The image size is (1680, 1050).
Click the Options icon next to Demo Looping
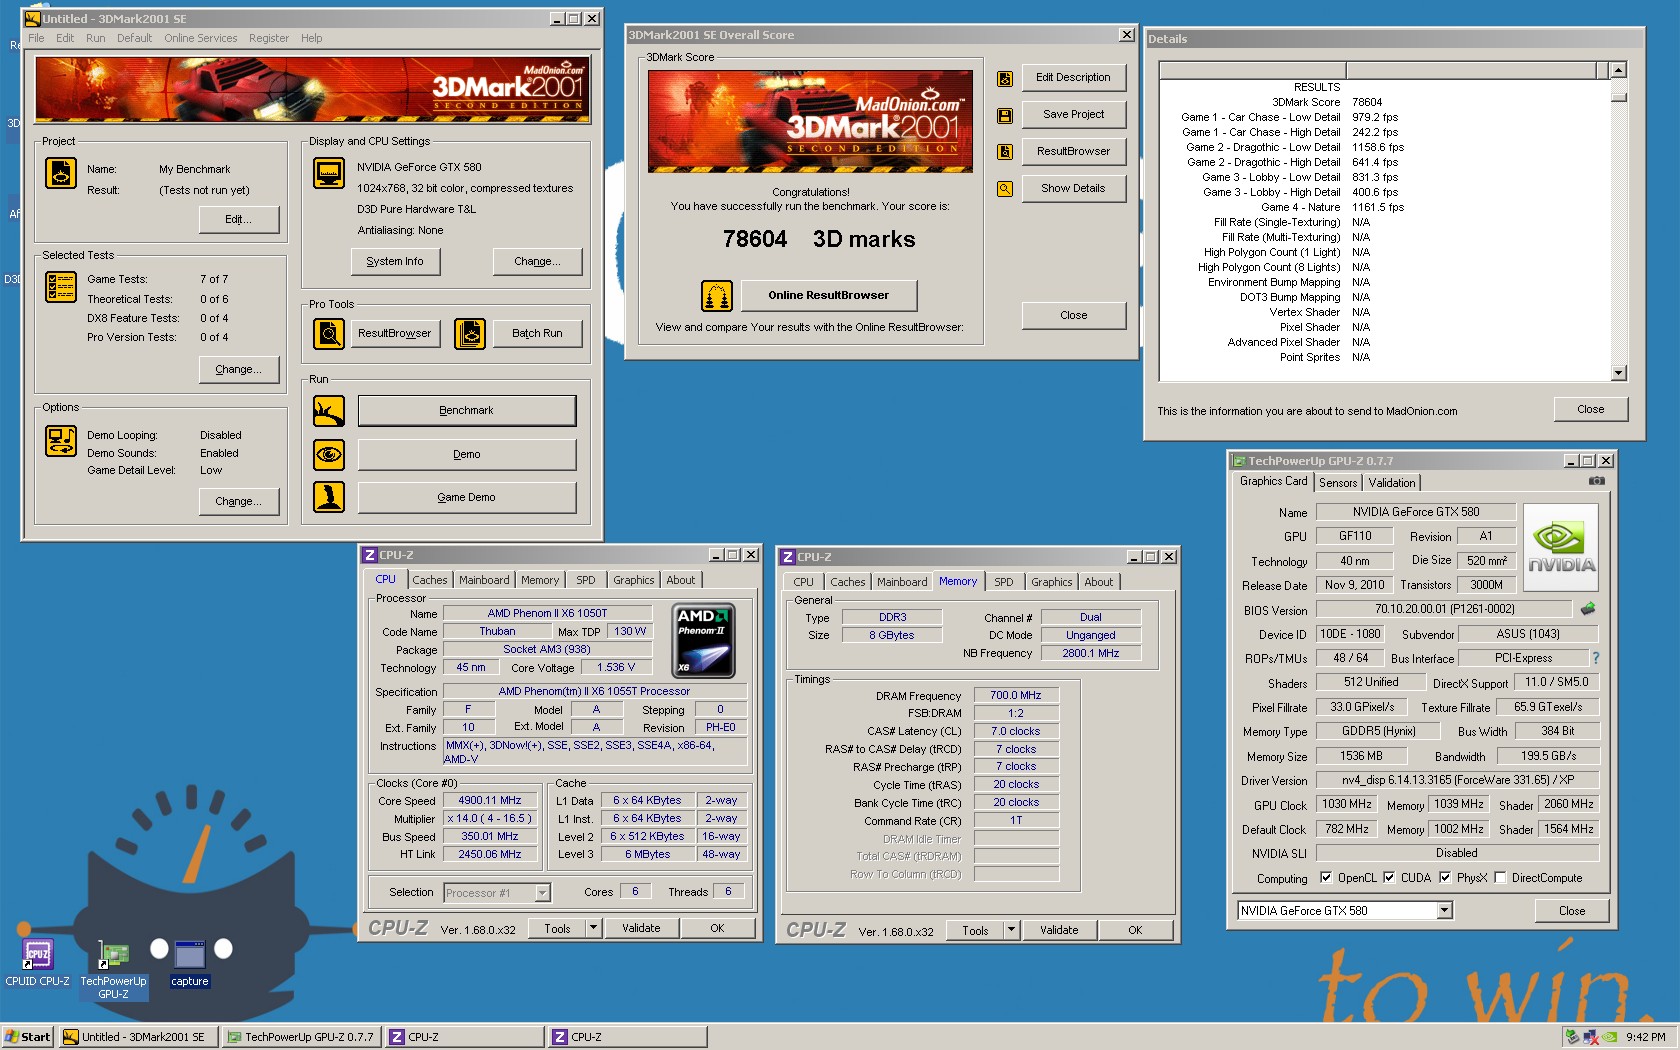[x=61, y=441]
